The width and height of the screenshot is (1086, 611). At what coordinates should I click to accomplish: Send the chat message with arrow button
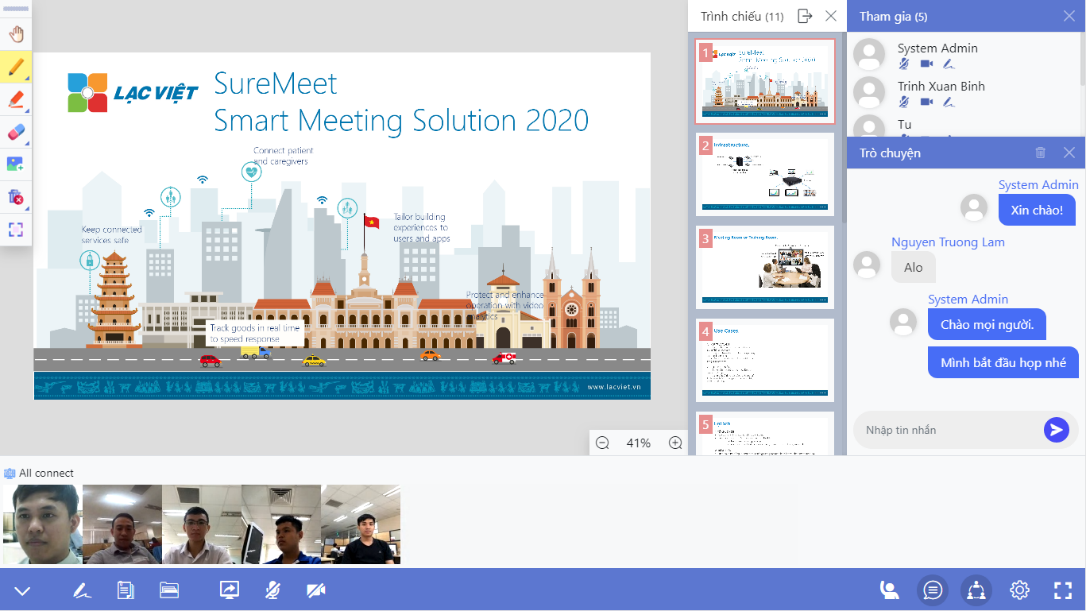pos(1056,430)
